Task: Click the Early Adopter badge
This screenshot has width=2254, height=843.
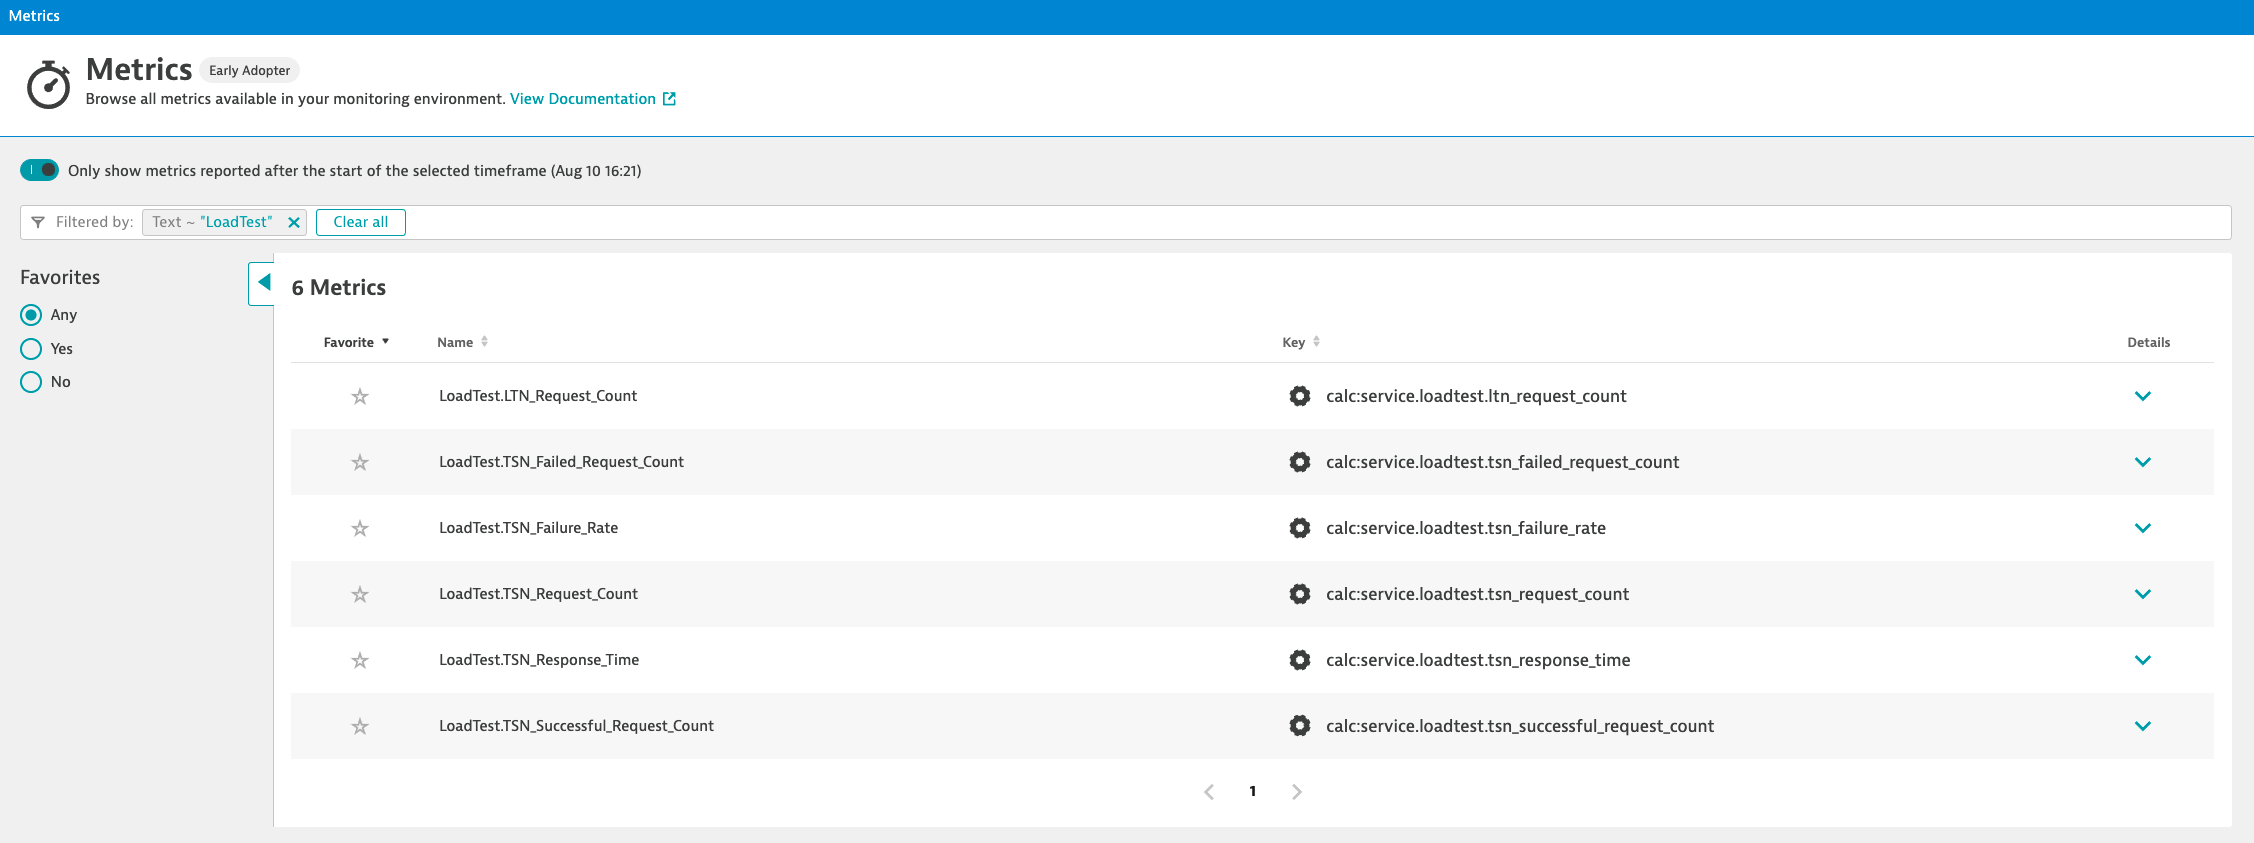Action: (250, 70)
